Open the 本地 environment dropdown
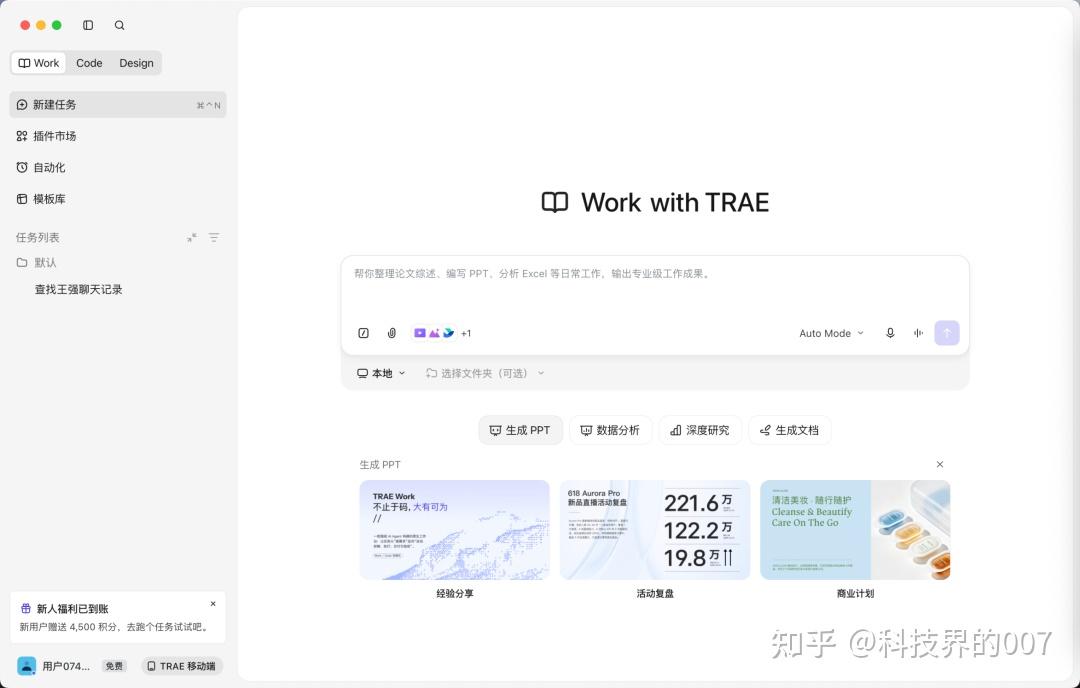 381,373
